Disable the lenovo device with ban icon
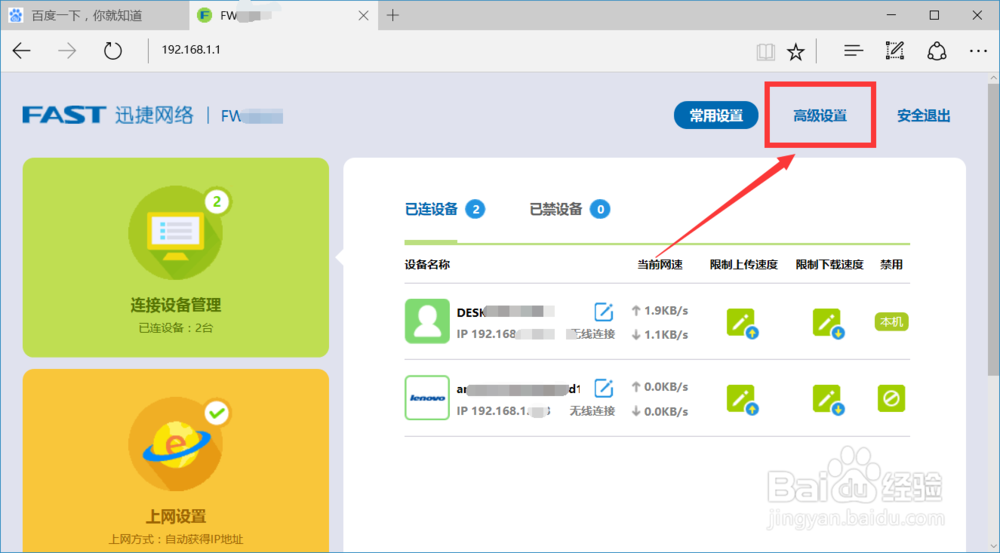The width and height of the screenshot is (1000, 553). (891, 398)
